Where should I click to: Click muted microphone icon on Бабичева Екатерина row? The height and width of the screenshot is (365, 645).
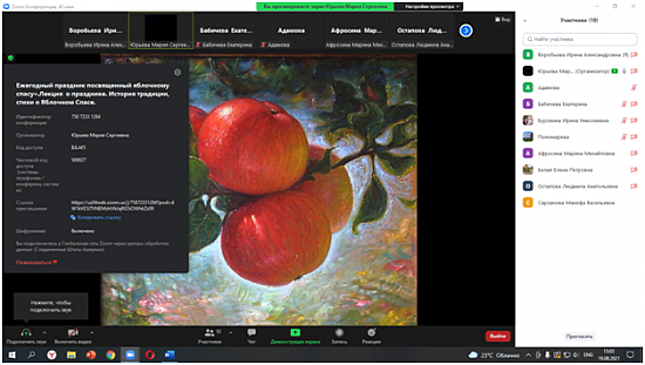click(x=624, y=104)
